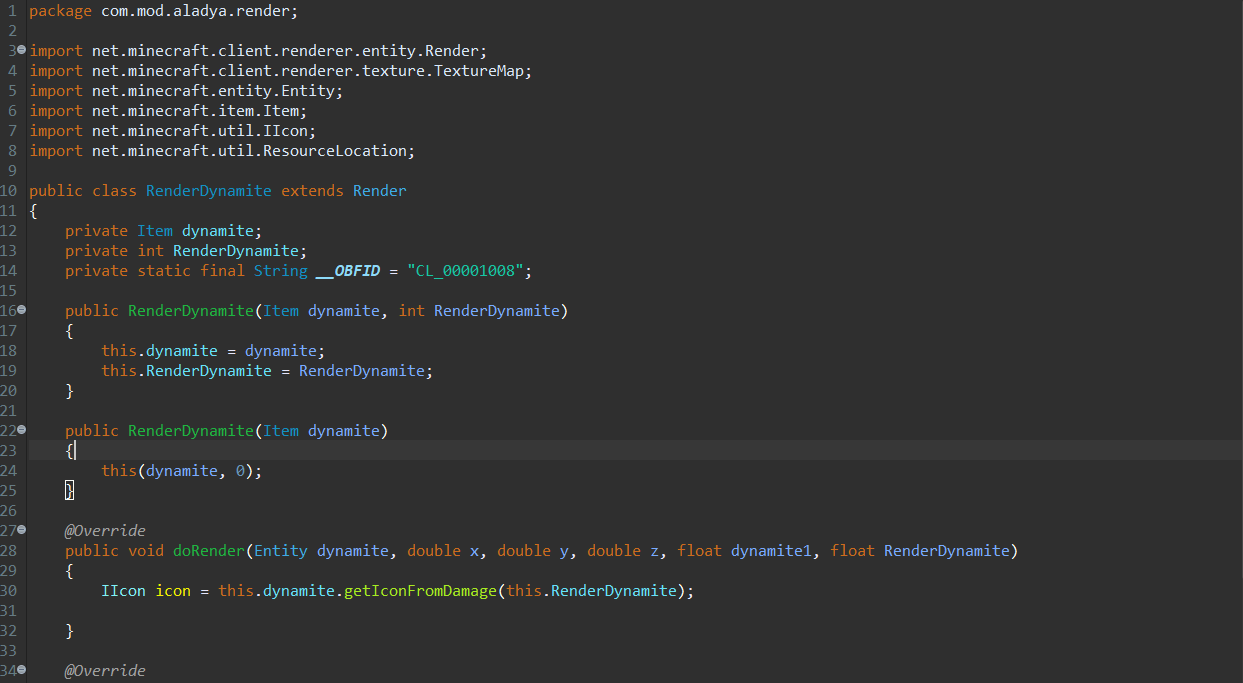Screen dimensions: 1243x683
Task: Click the class name RenderDynamite in declaration
Action: [x=208, y=191]
